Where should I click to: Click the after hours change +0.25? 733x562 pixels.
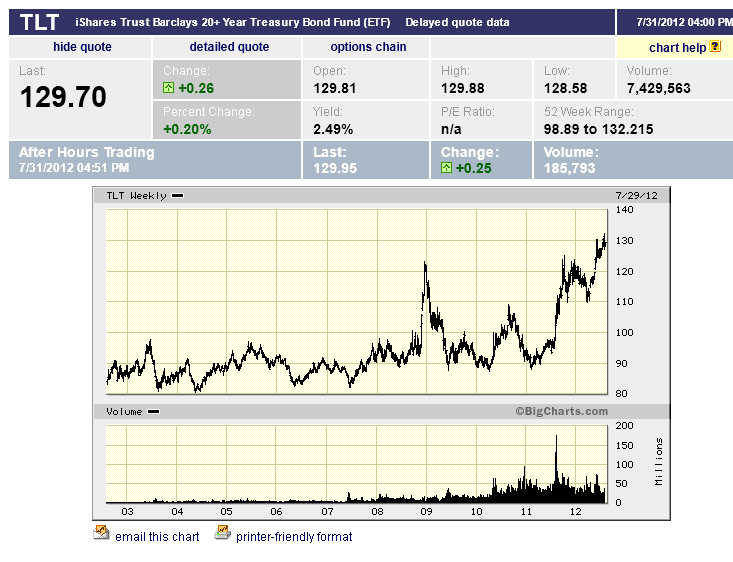(x=473, y=168)
